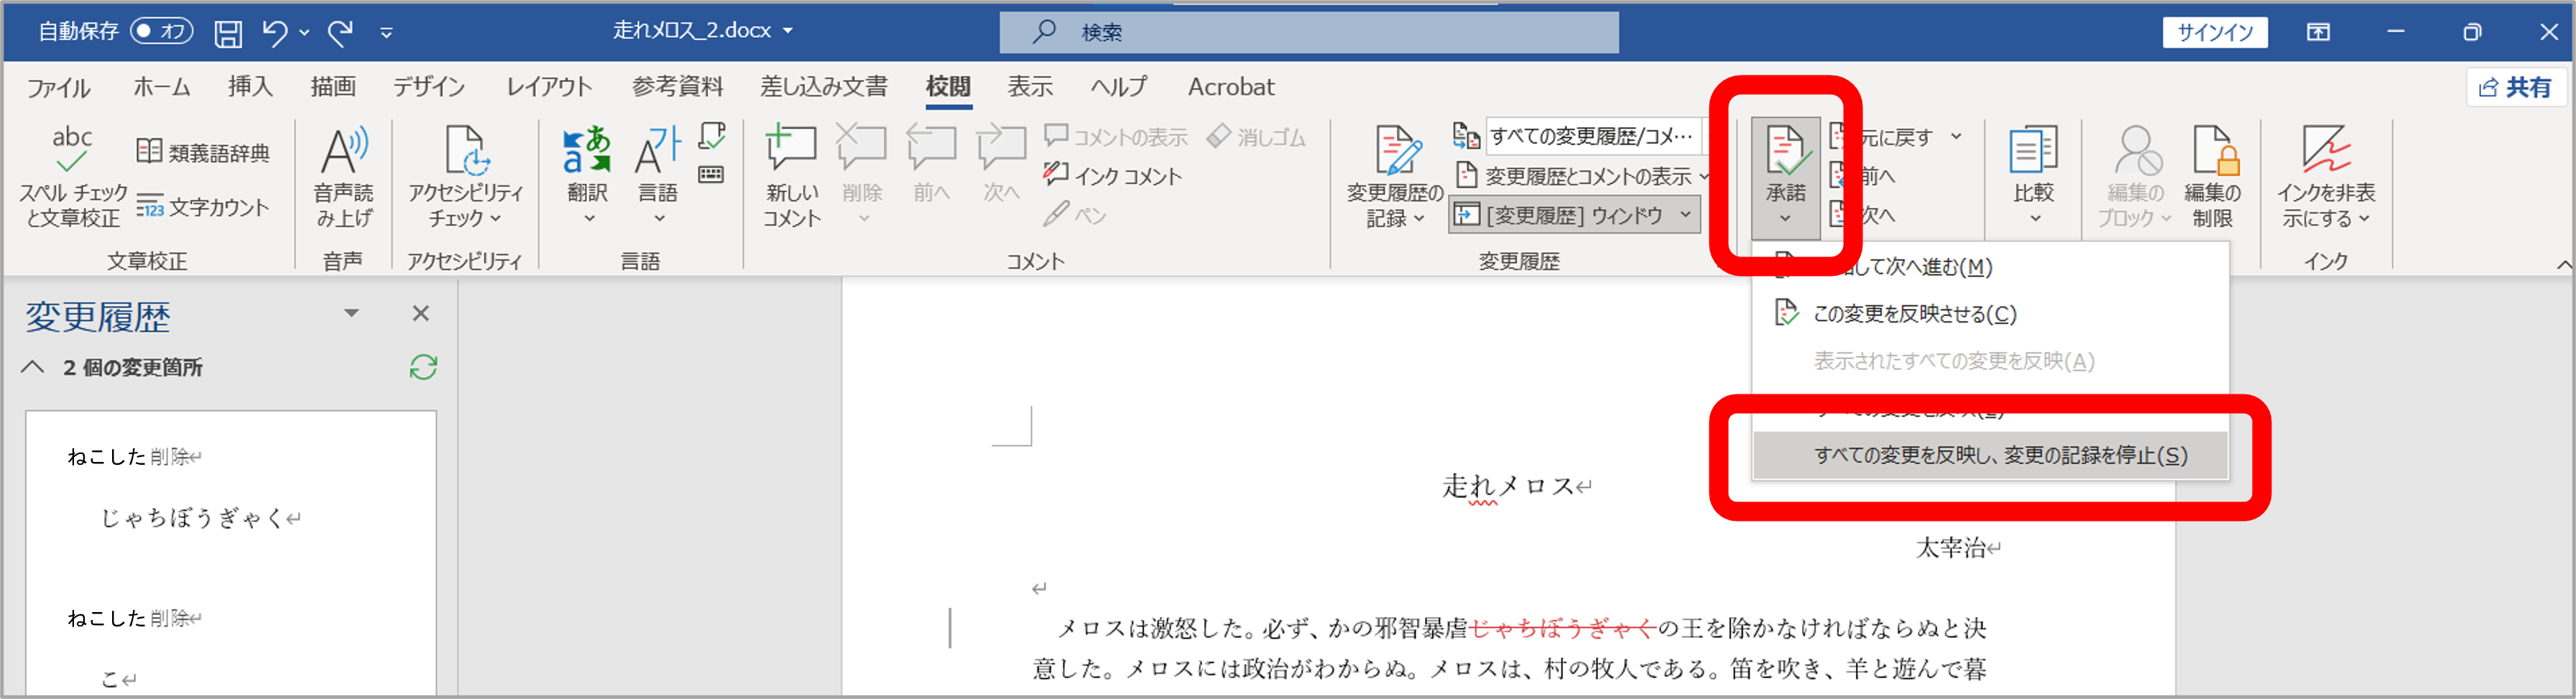Image resolution: width=2576 pixels, height=699 pixels.
Task: Go to next change 次へ
Action: [1864, 215]
